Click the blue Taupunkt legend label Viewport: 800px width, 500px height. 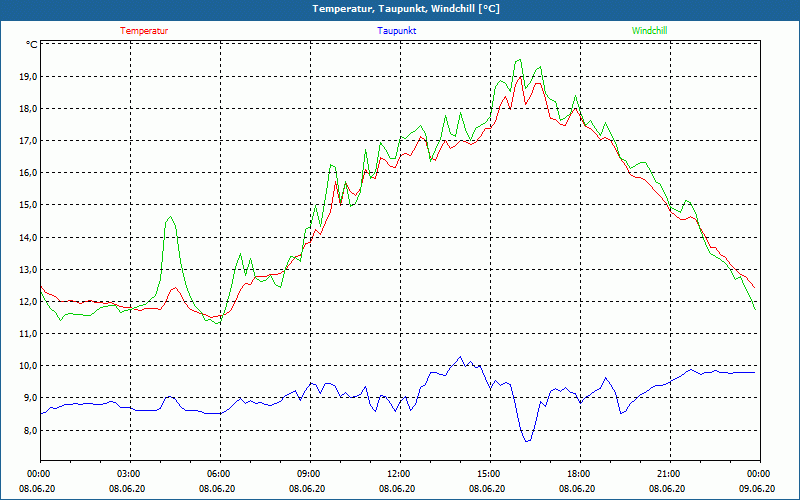click(x=397, y=31)
